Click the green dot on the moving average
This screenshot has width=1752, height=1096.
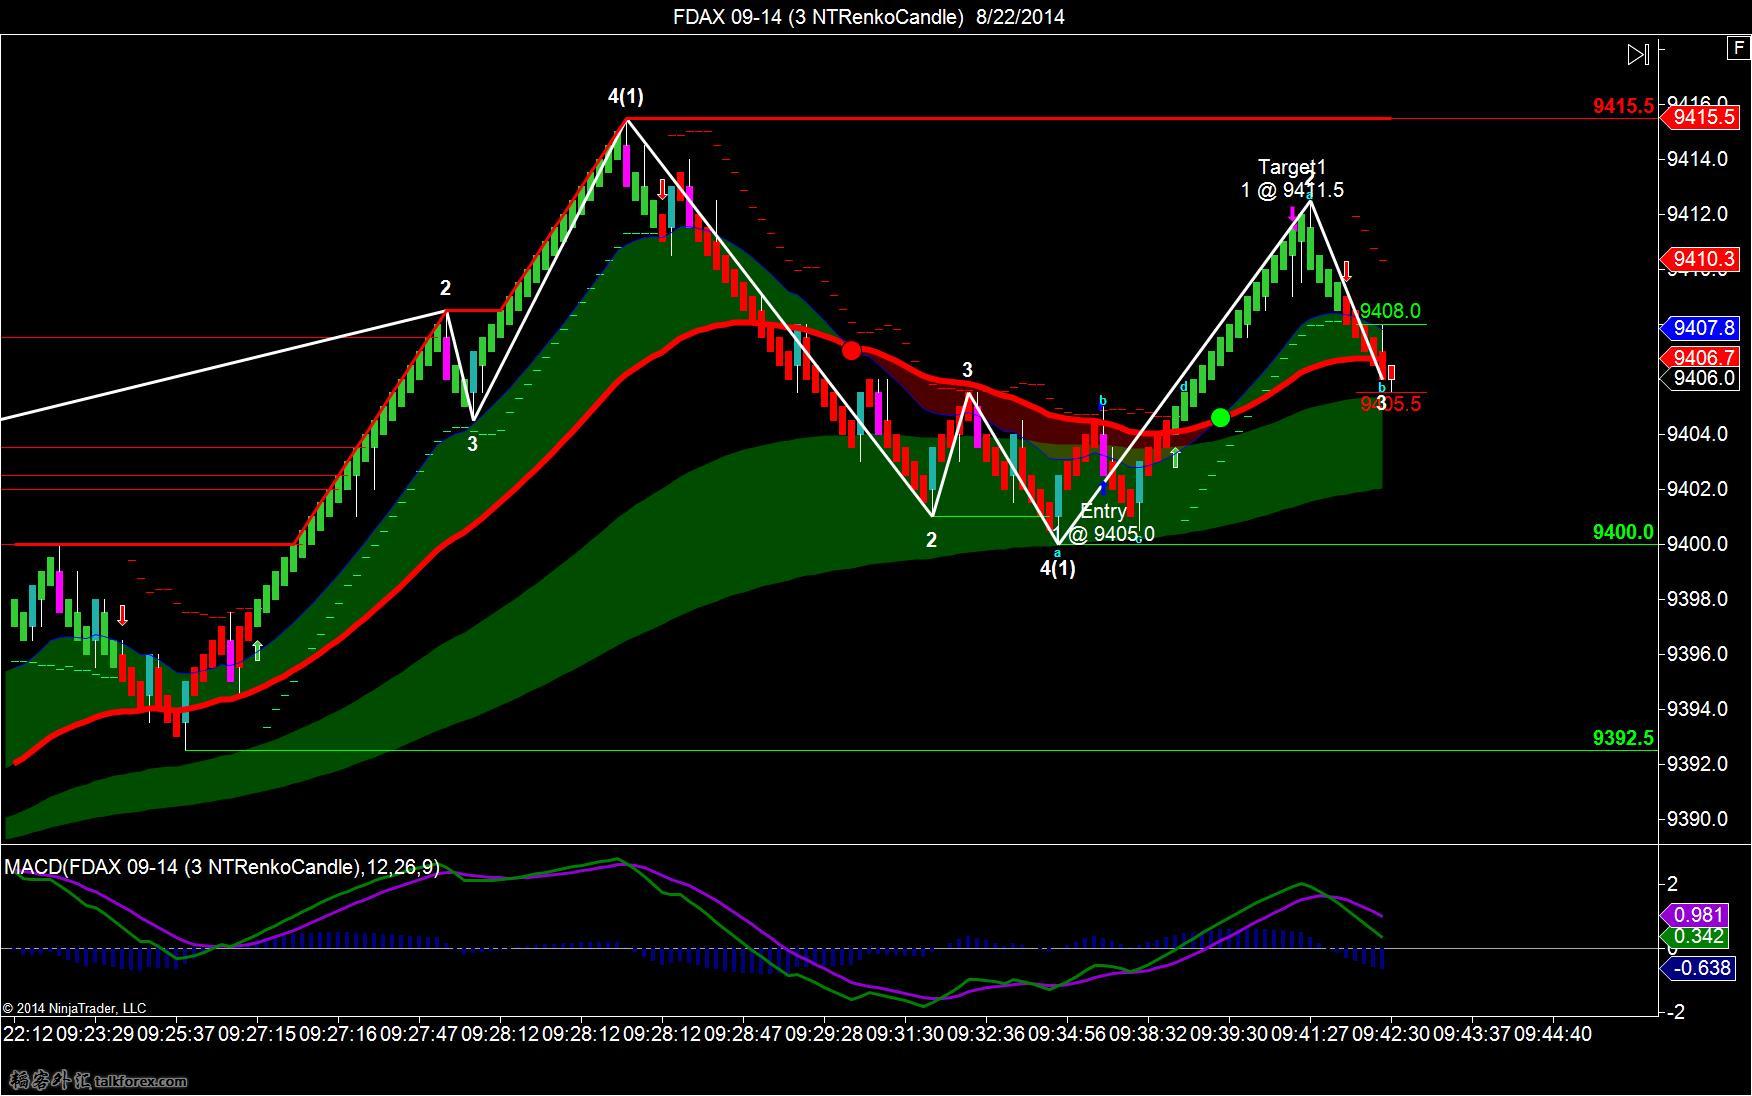1220,417
